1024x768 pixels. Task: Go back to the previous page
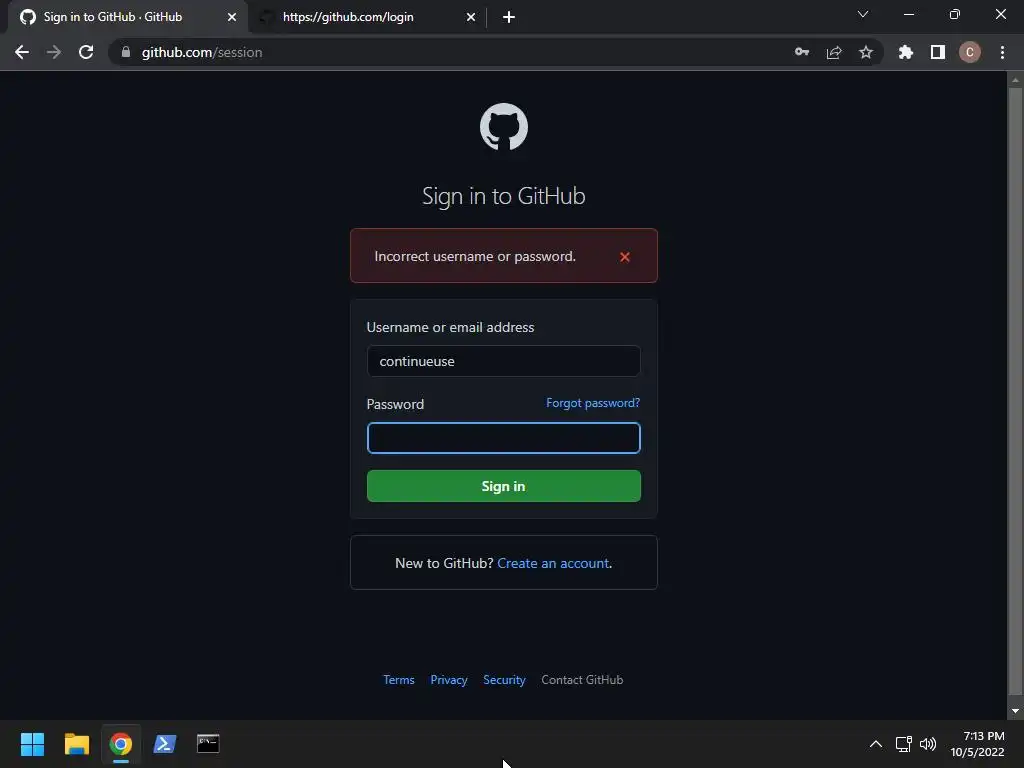coord(22,52)
